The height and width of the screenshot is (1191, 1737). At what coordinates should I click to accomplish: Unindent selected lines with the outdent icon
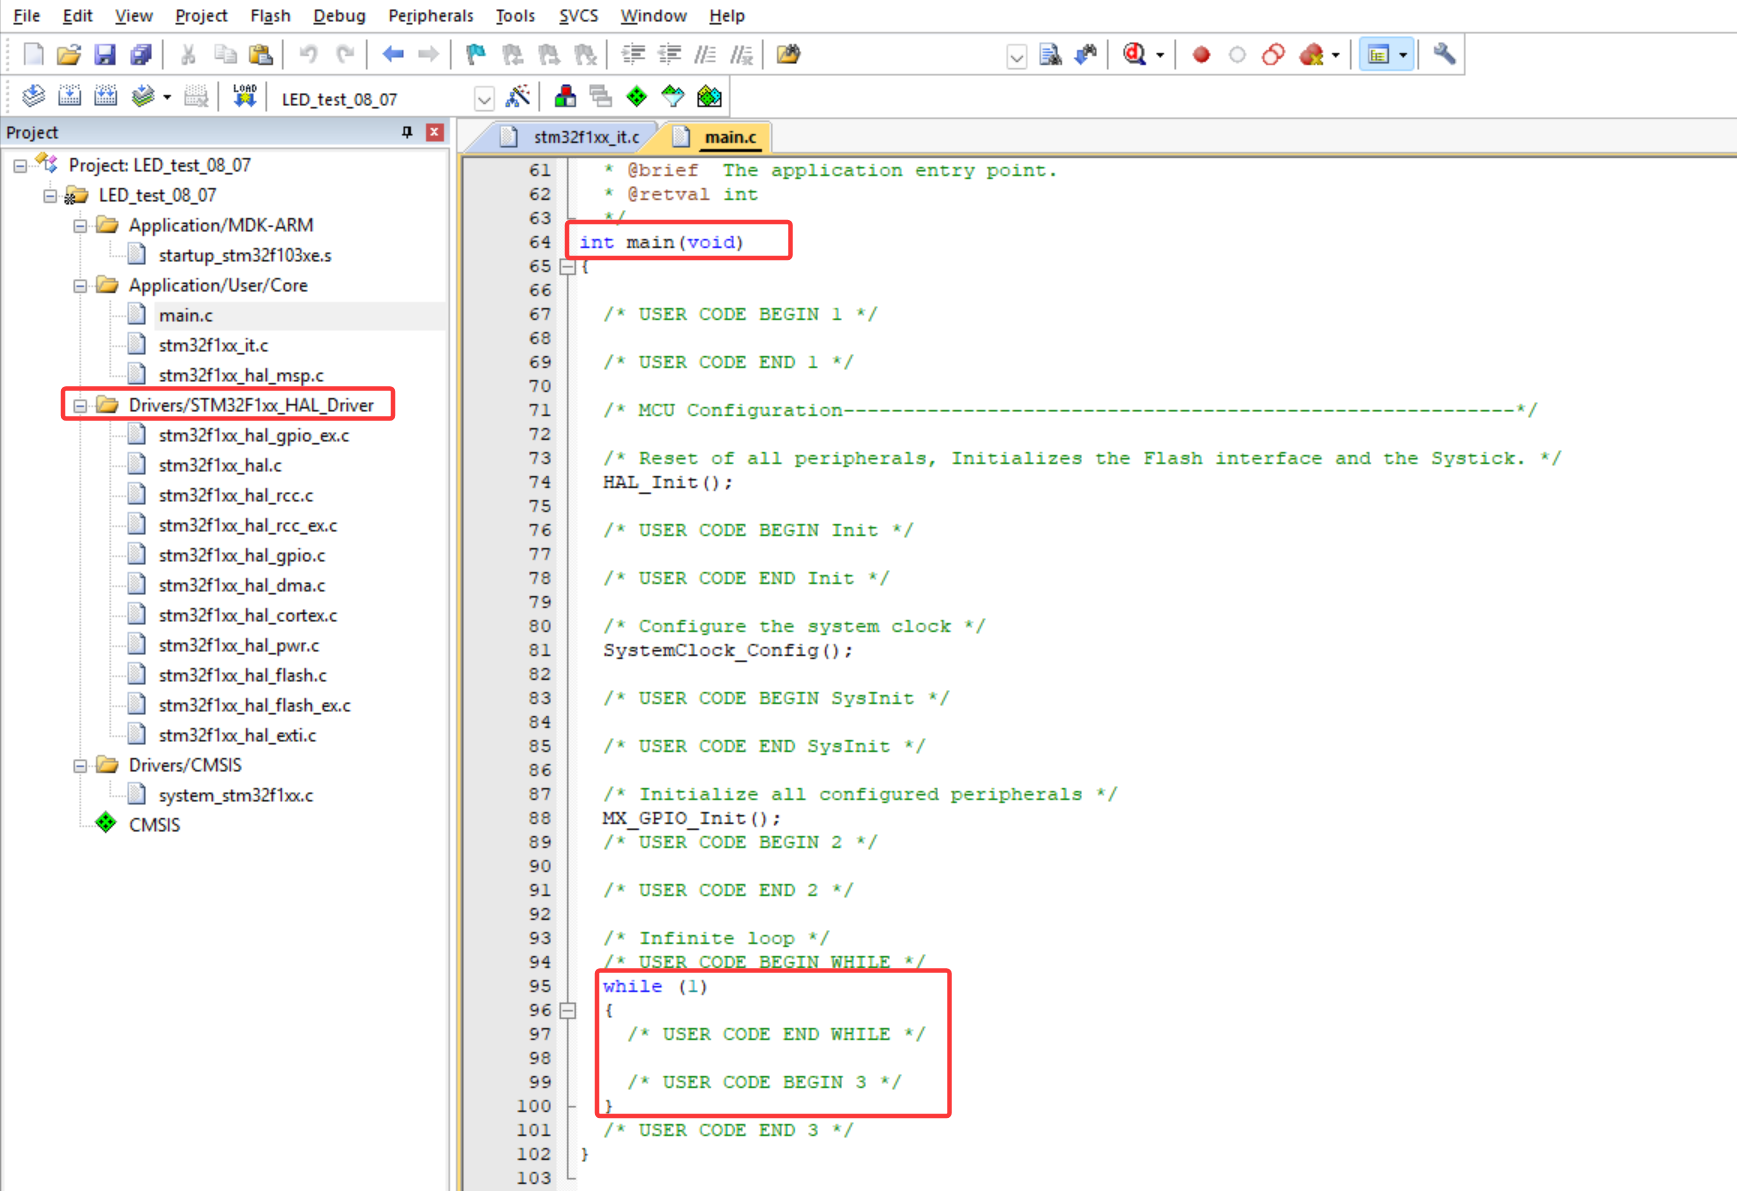pos(669,55)
